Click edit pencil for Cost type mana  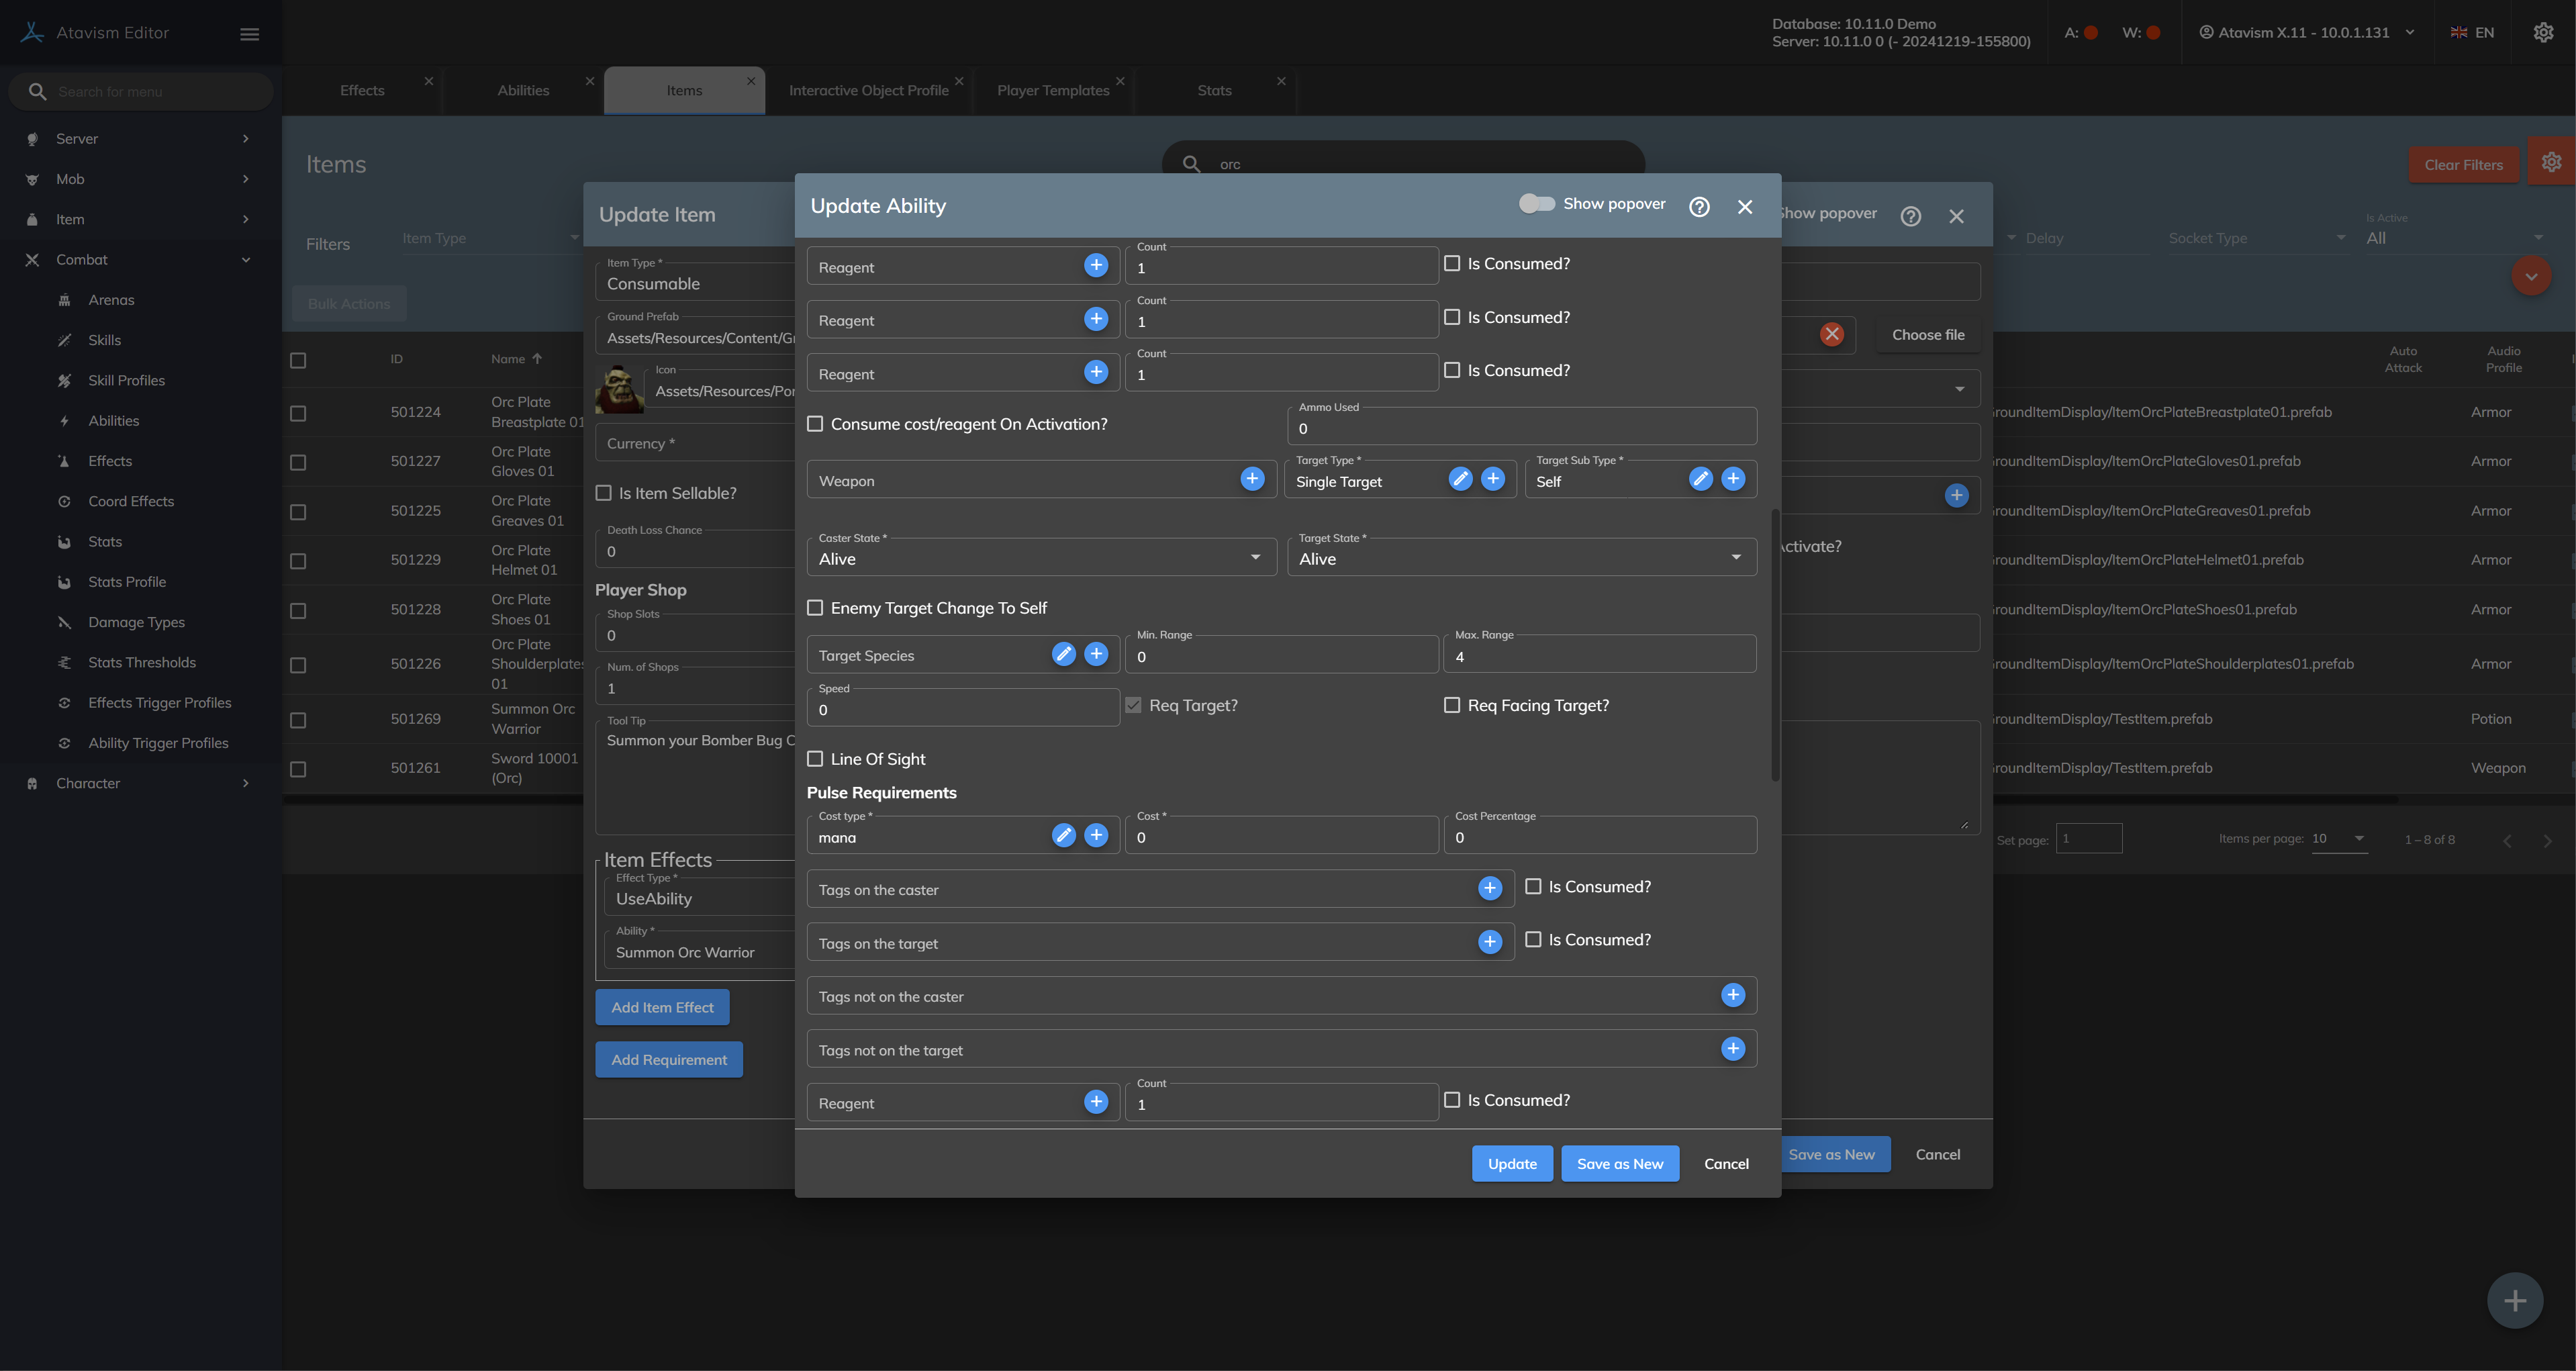pos(1063,835)
